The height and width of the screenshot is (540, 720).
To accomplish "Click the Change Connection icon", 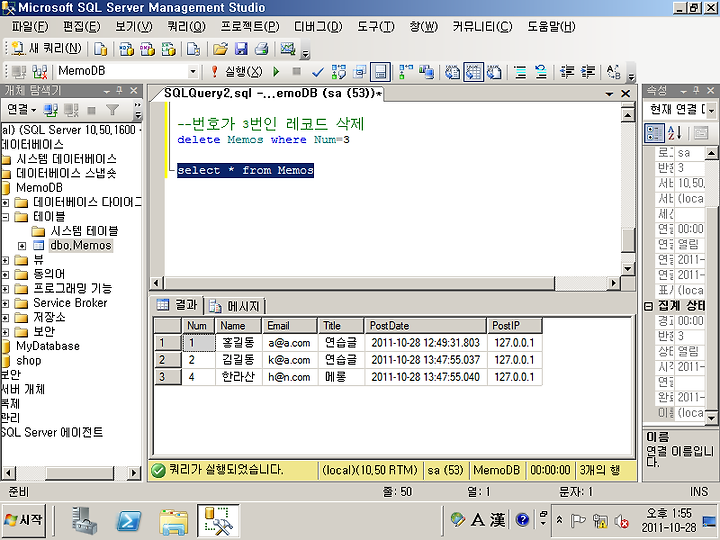I will (x=40, y=72).
